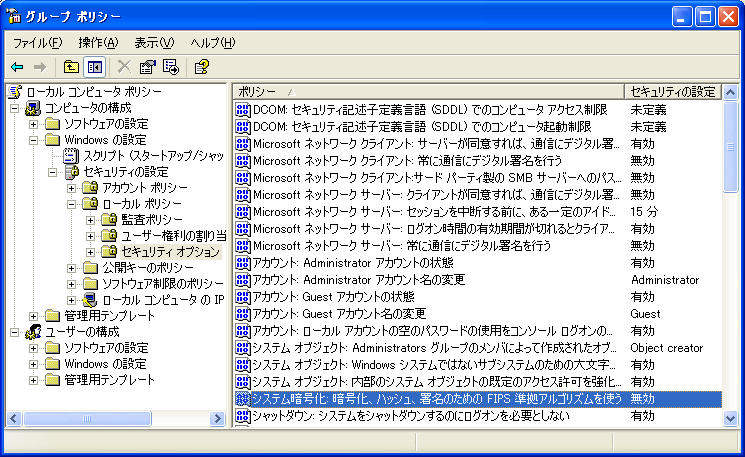Viewport: 745px width, 457px height.
Task: Click the Group Policy title bar icon
Action: pyautogui.click(x=14, y=16)
